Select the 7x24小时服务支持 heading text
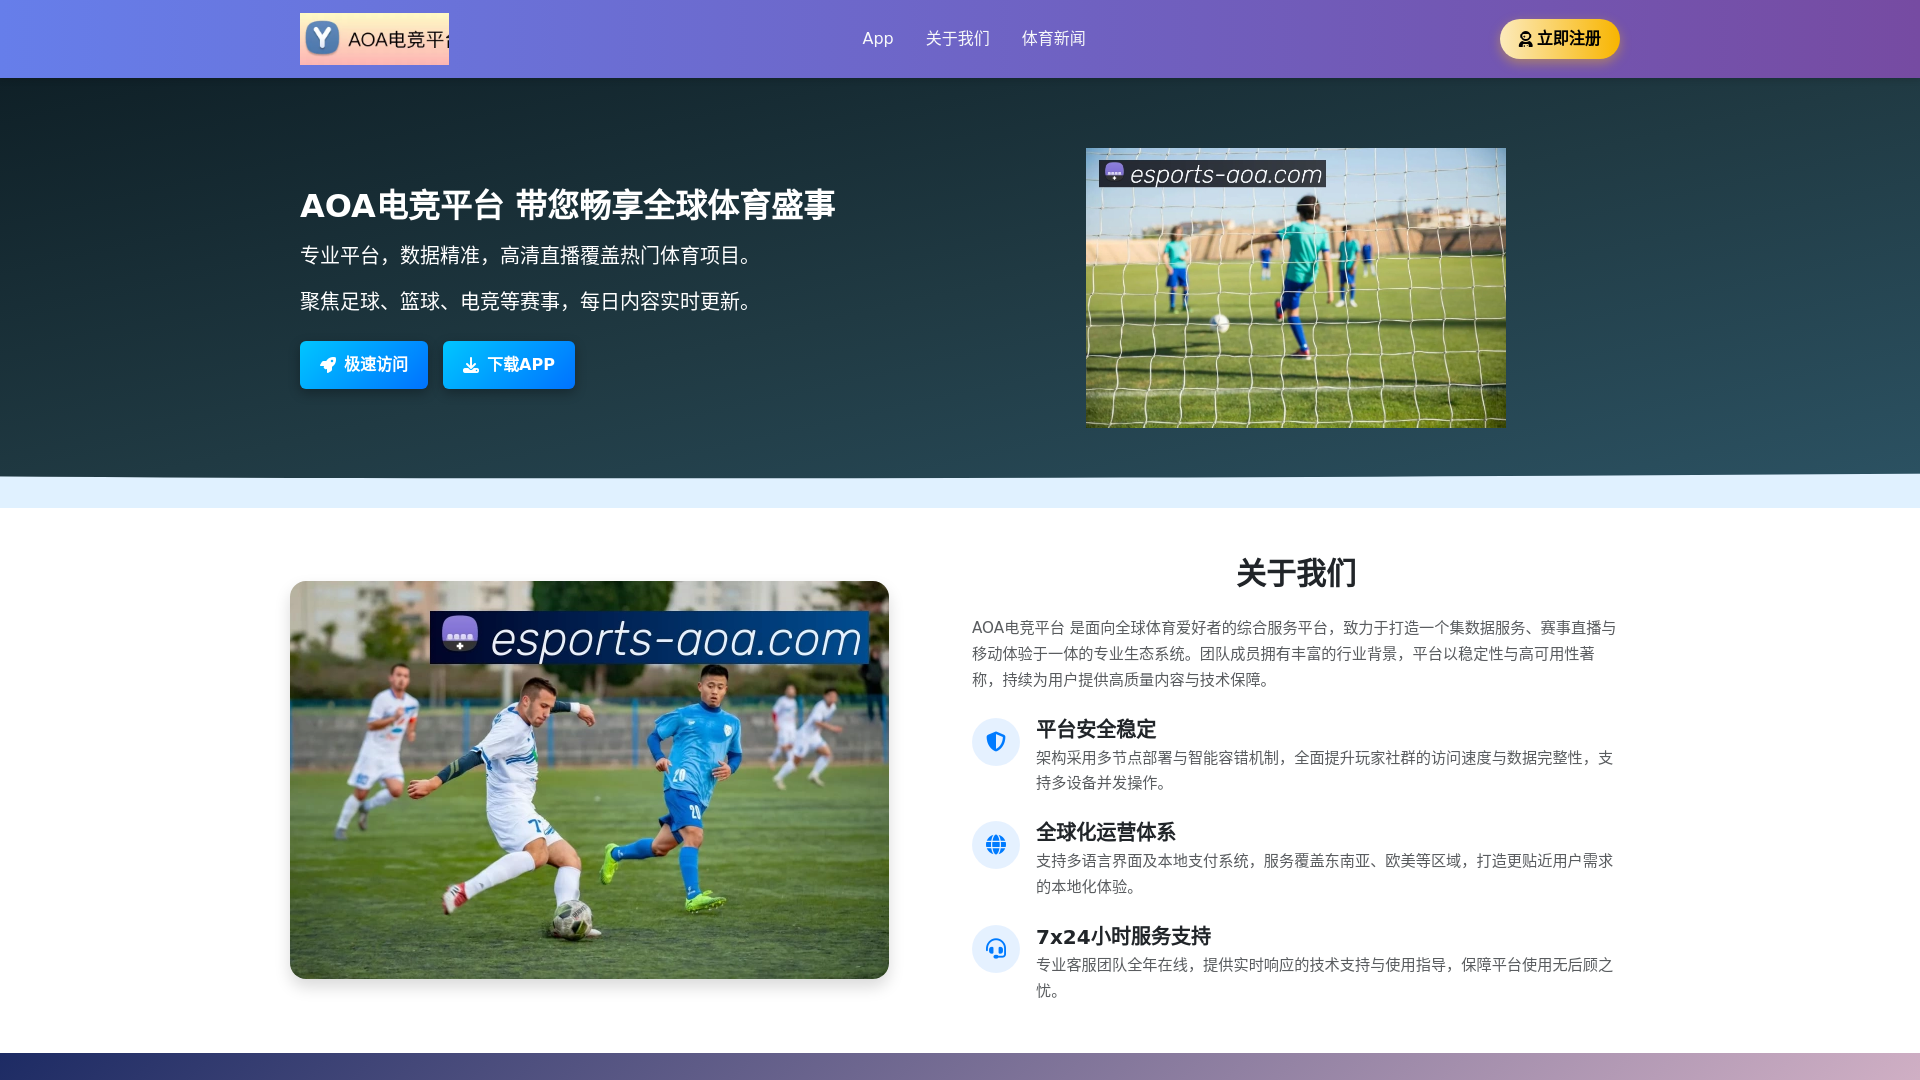Image resolution: width=1920 pixels, height=1080 pixels. click(x=1123, y=936)
